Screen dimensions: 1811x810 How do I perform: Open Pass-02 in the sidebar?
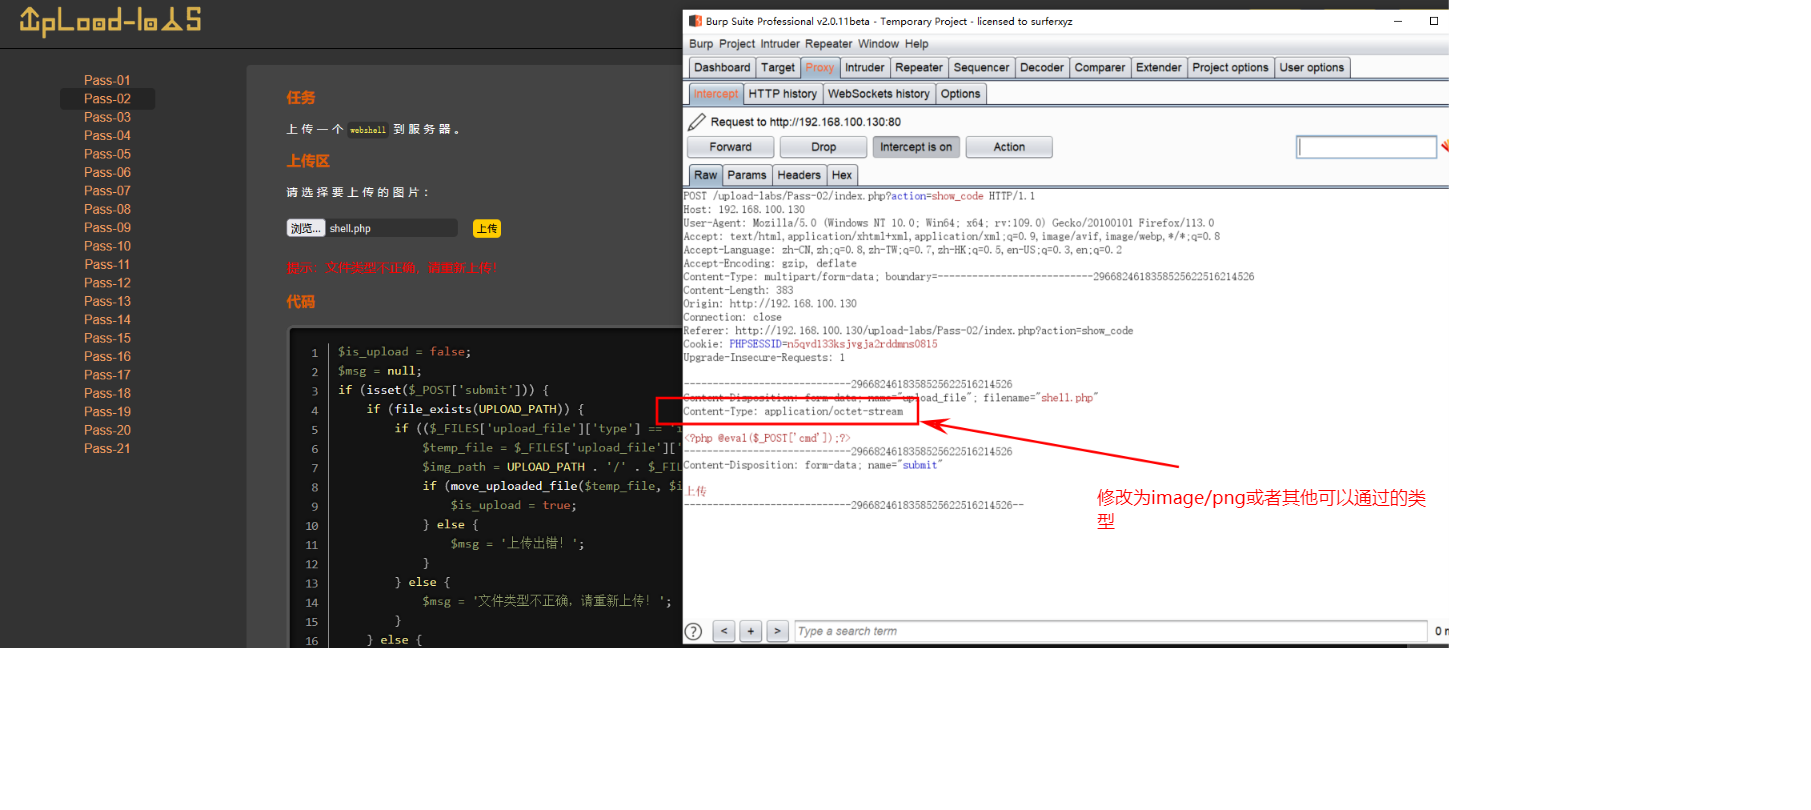tap(107, 98)
